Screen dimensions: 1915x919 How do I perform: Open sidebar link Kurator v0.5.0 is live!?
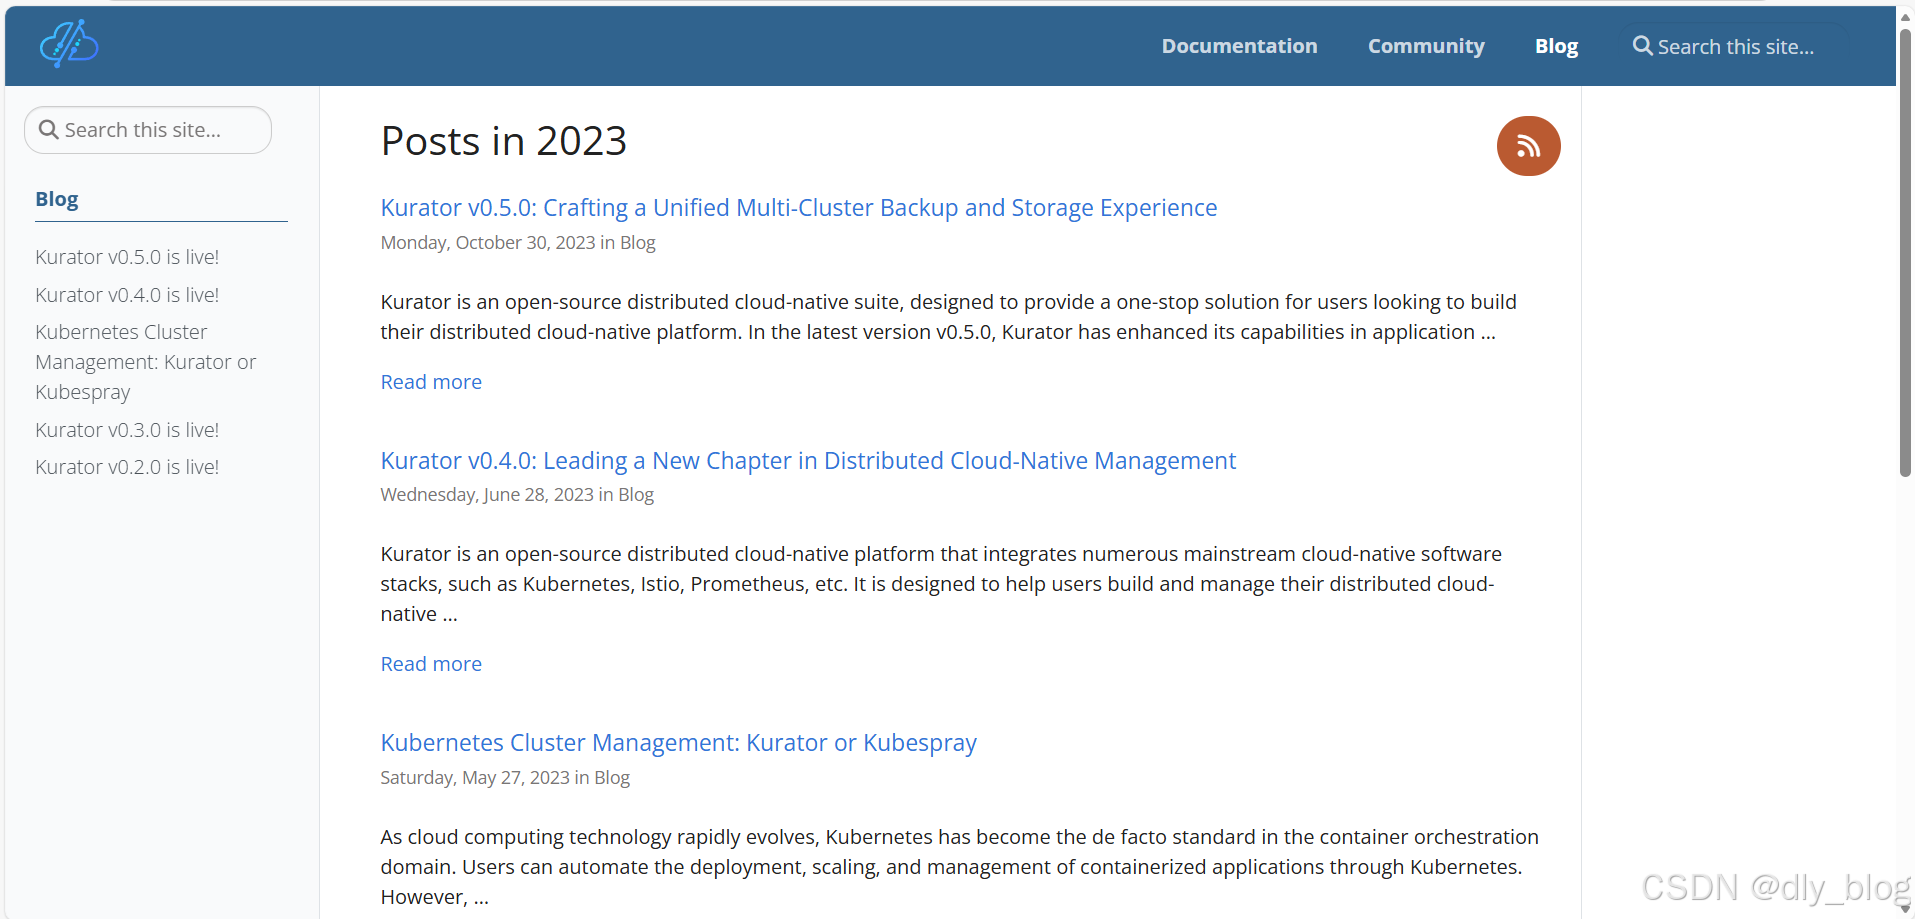[127, 257]
